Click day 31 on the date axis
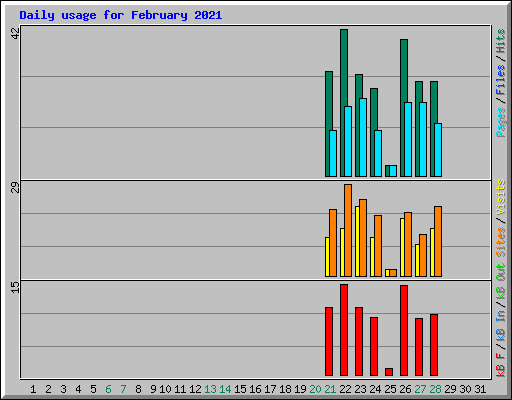Image resolution: width=512 pixels, height=400 pixels. click(x=480, y=389)
